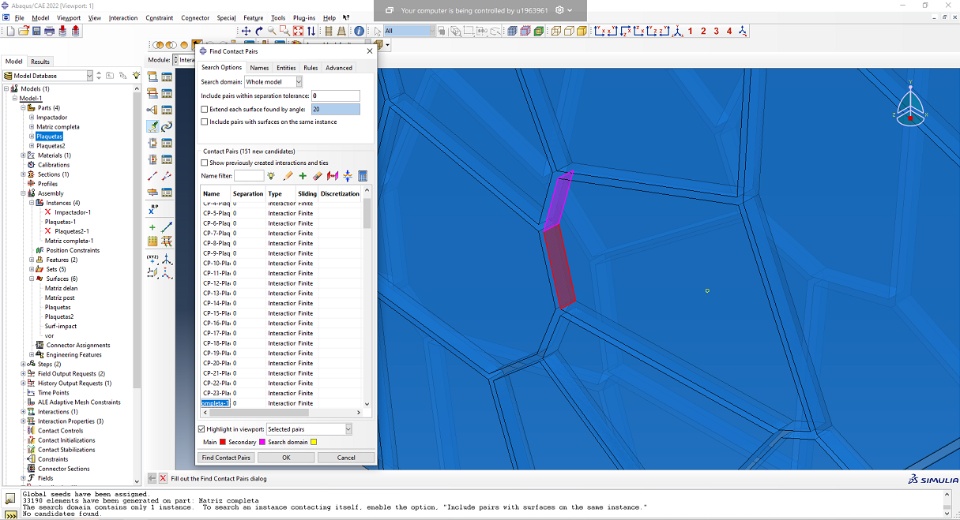Click the Find Contact Pairs button
The width and height of the screenshot is (960, 520).
tap(226, 457)
